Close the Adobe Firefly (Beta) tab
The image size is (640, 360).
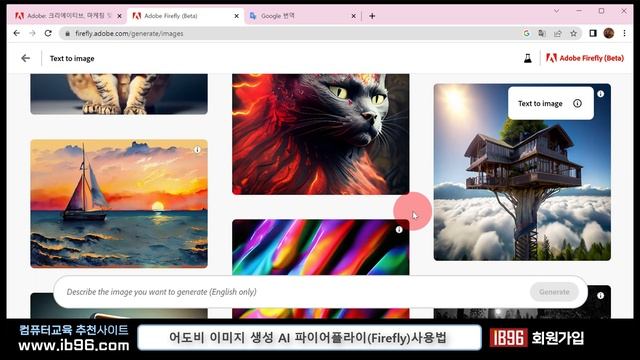(x=236, y=16)
